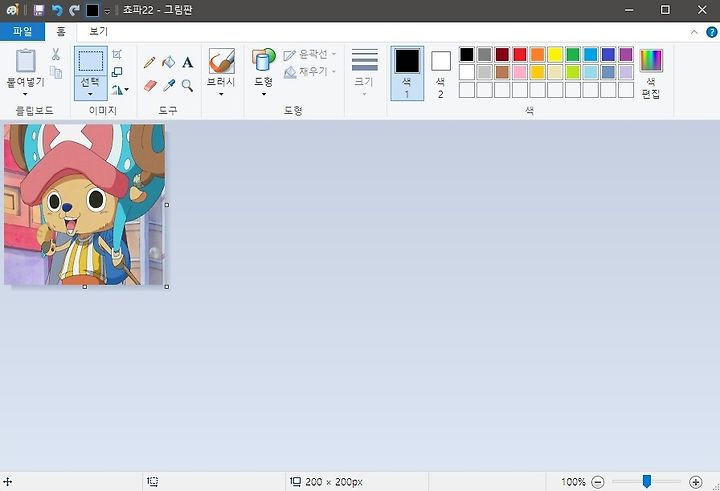Pick the purple color swatch
720x491 pixels.
tap(626, 55)
